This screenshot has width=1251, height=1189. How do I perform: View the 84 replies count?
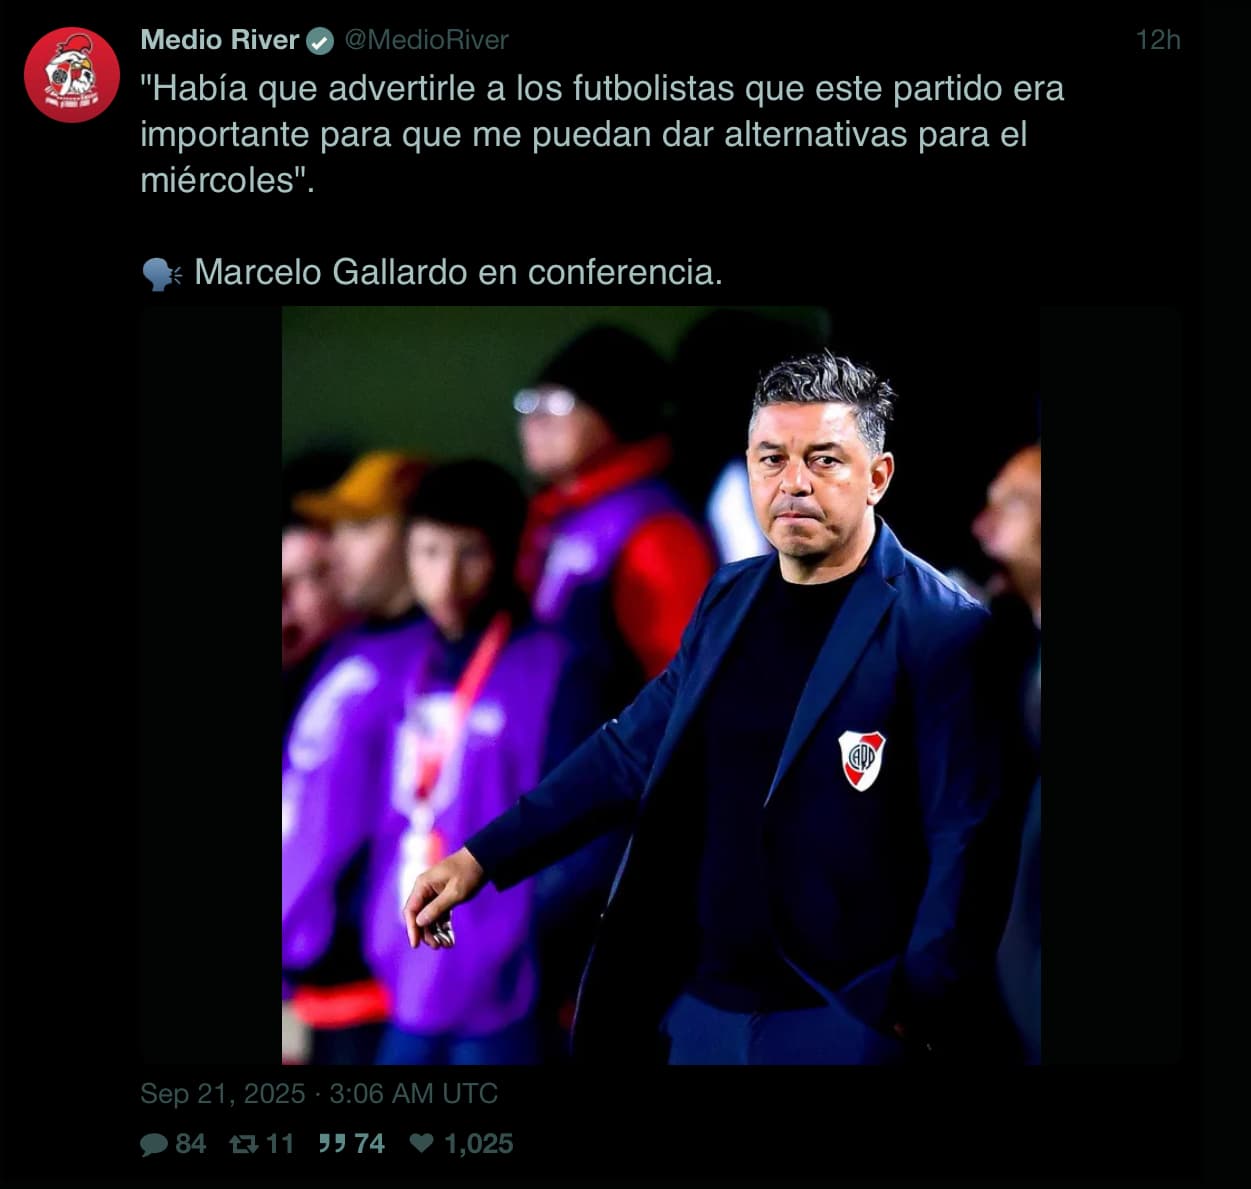click(x=191, y=1144)
